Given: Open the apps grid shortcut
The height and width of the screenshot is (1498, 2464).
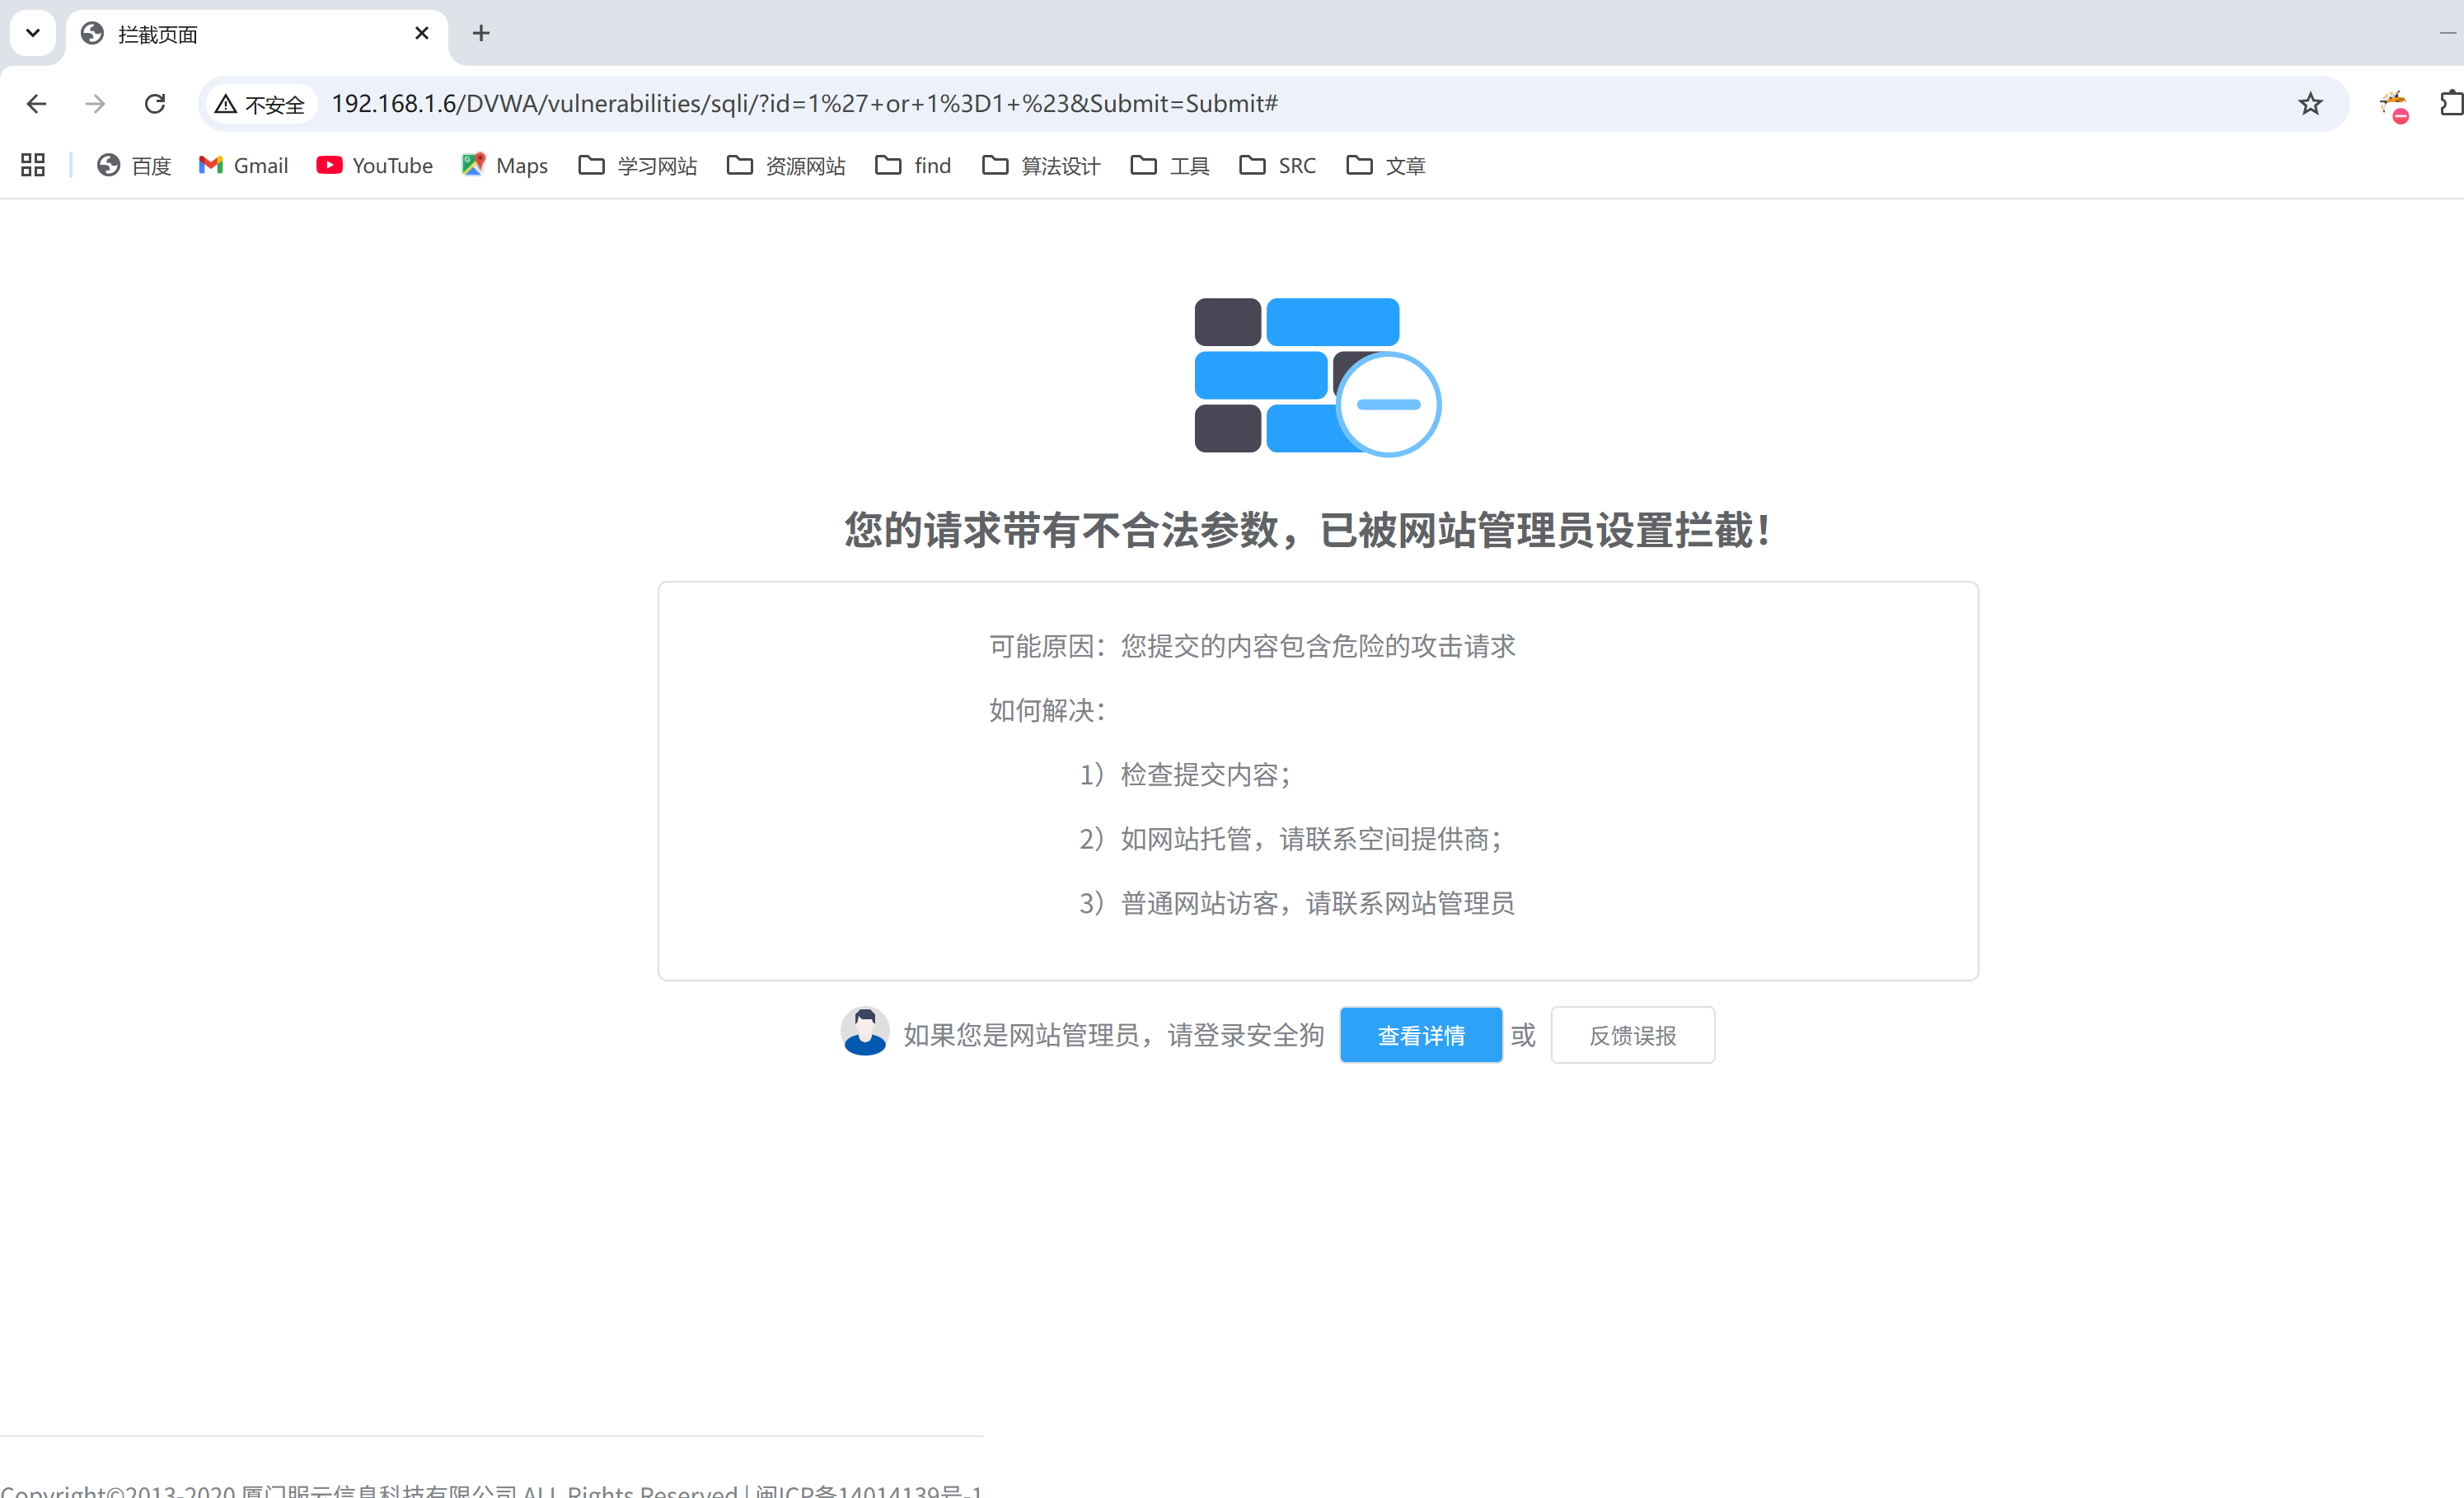Looking at the screenshot, I should tap(33, 165).
